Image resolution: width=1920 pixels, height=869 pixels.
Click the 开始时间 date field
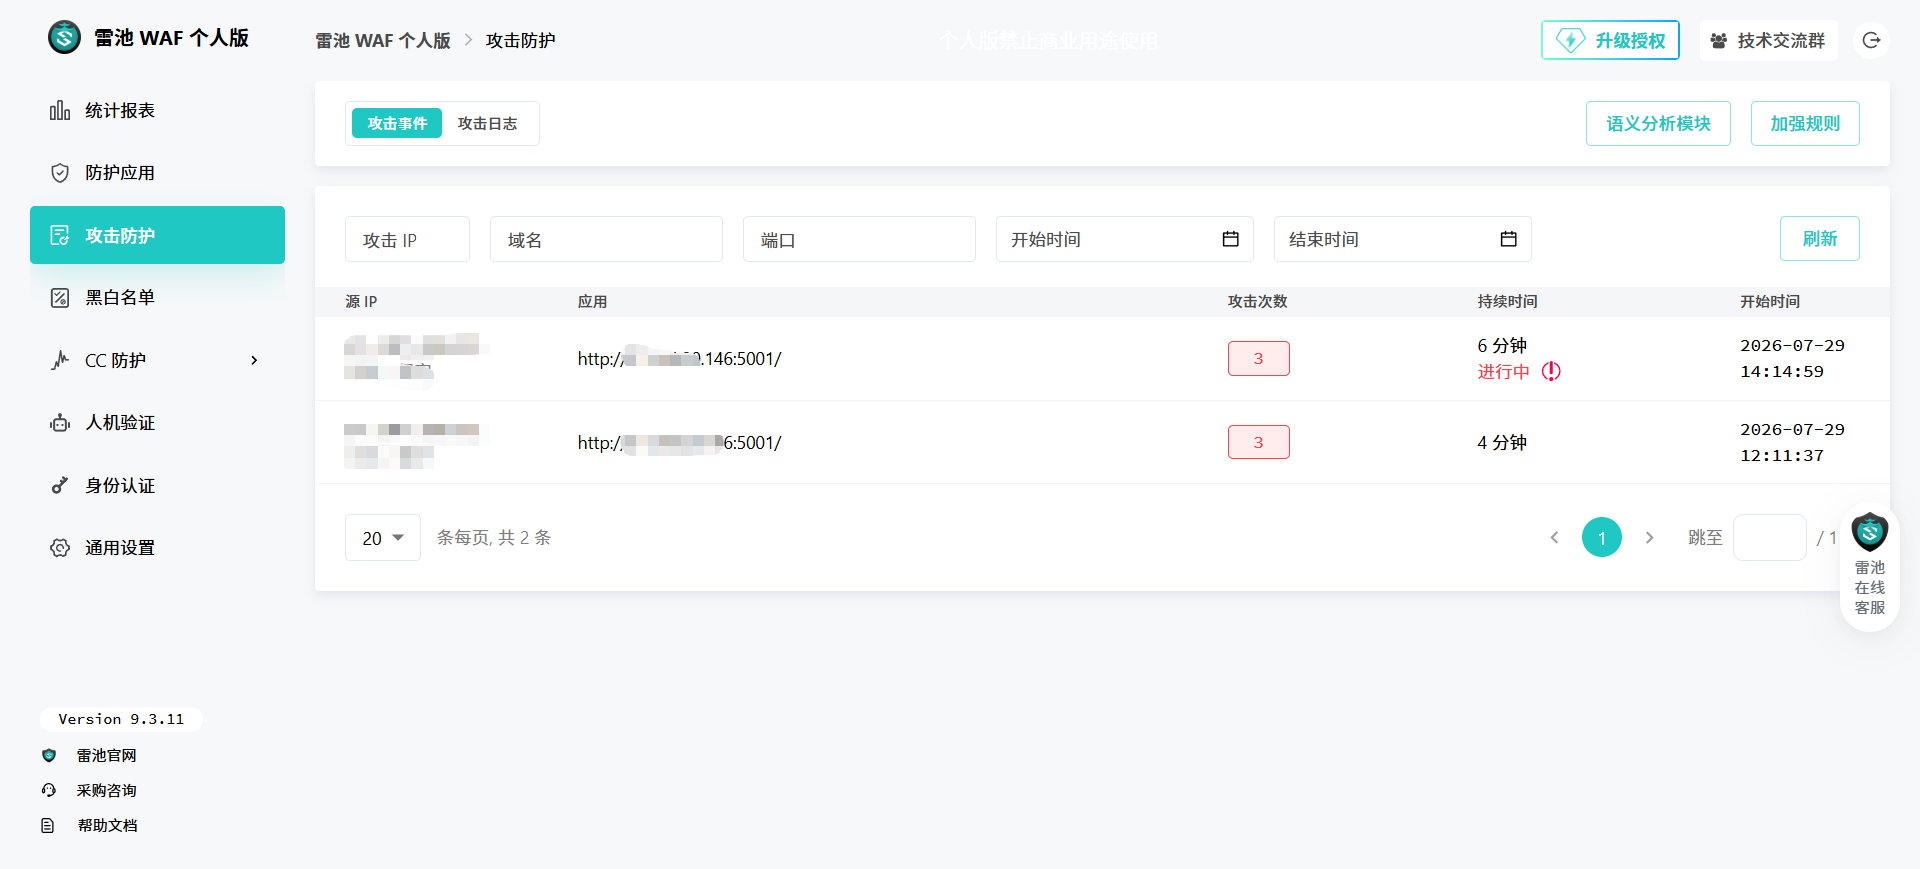tap(1125, 239)
